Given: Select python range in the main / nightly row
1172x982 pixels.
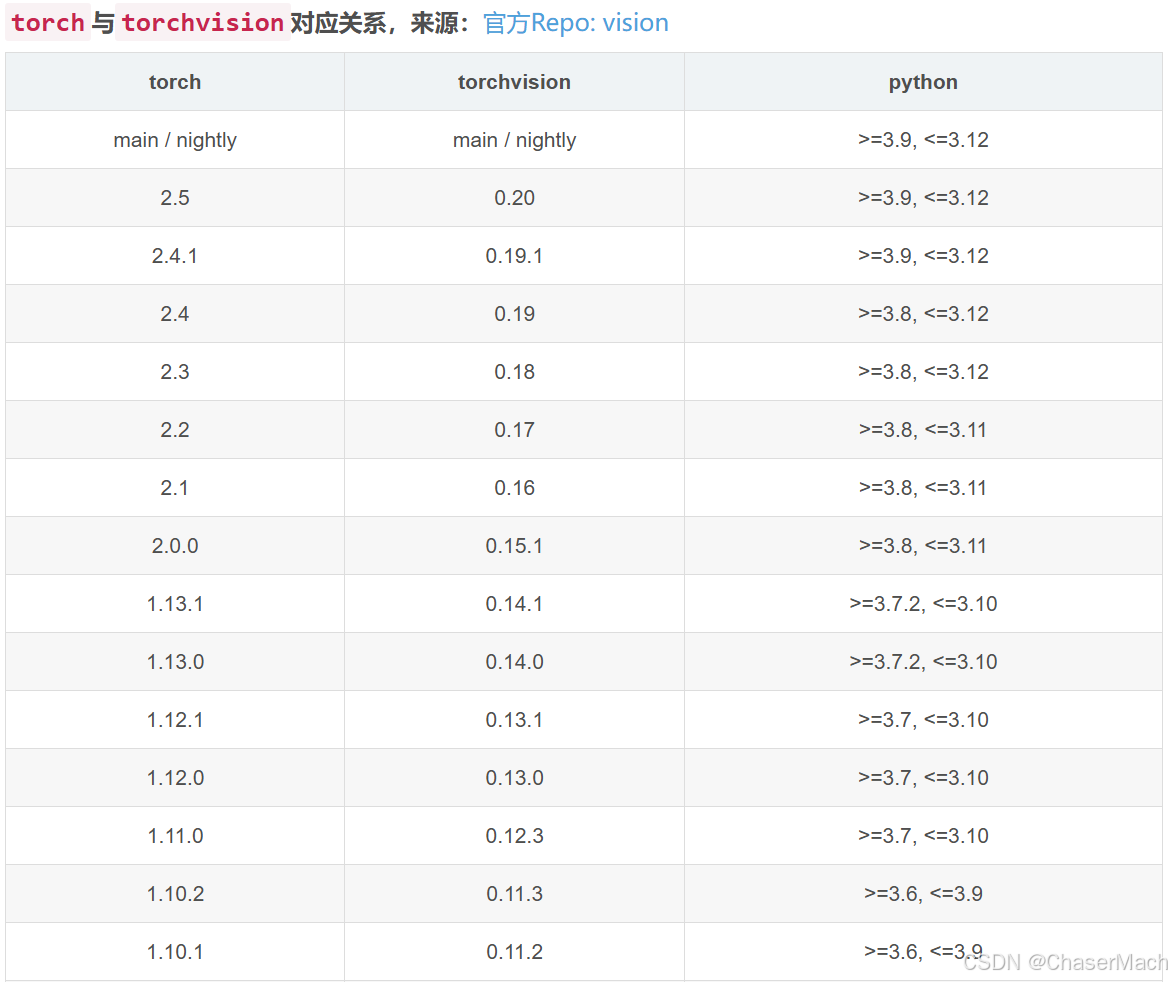Looking at the screenshot, I should 923,140.
